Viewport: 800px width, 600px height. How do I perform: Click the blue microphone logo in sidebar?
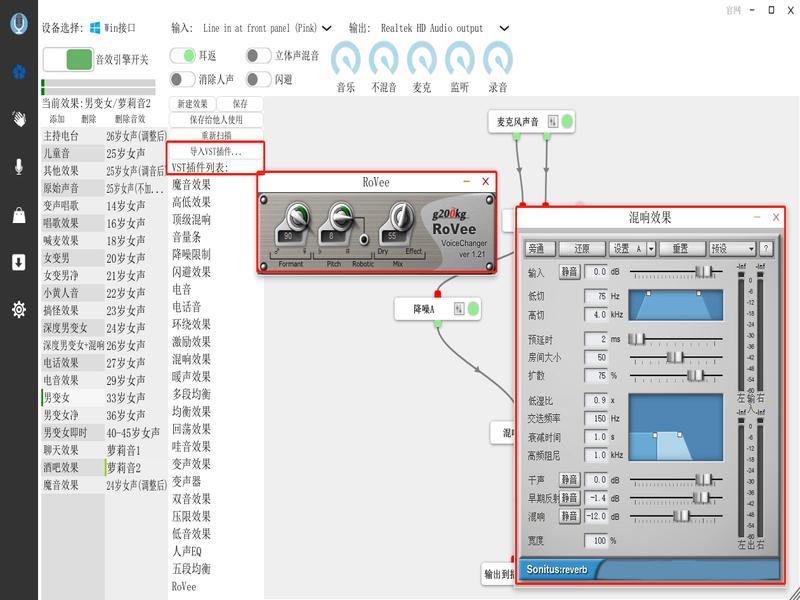click(19, 23)
